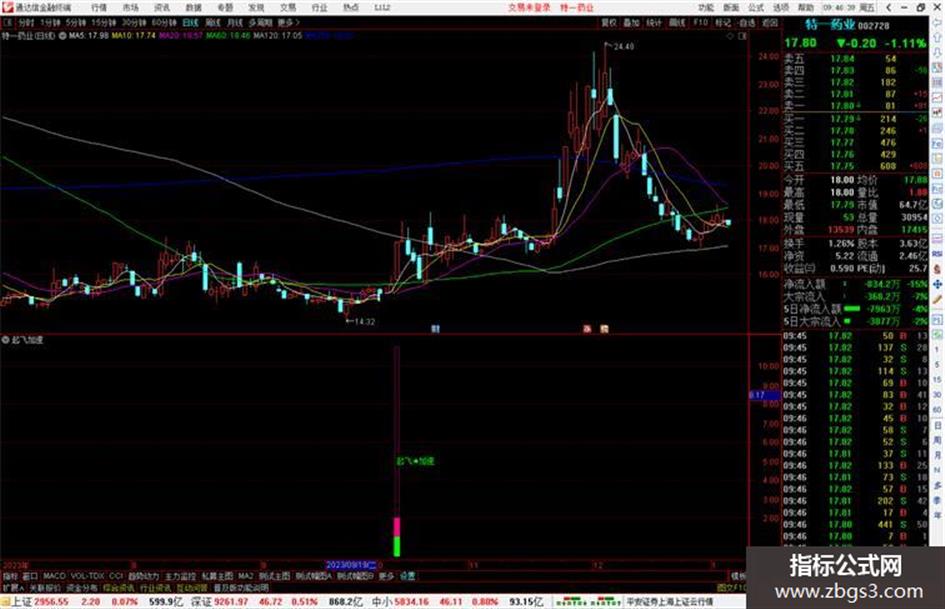945x609 pixels.
Task: Open the 行情 menu
Action: coord(99,8)
